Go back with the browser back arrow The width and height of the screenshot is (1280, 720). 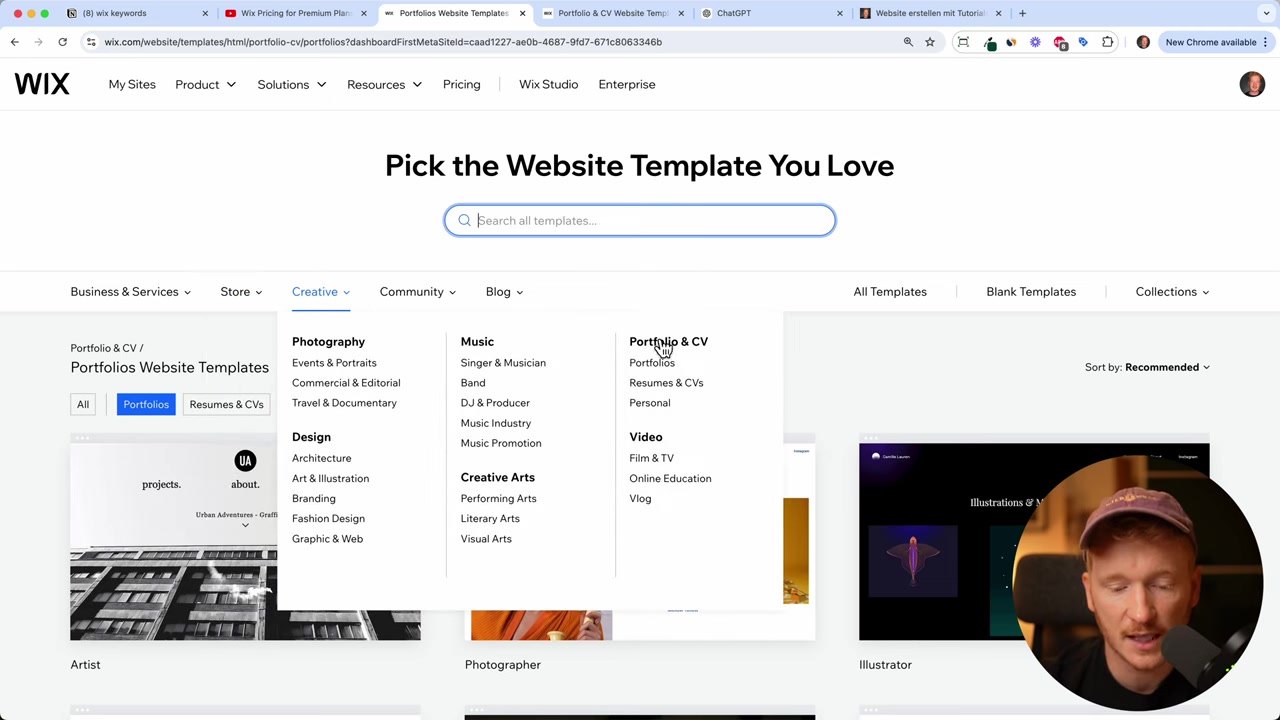[15, 42]
